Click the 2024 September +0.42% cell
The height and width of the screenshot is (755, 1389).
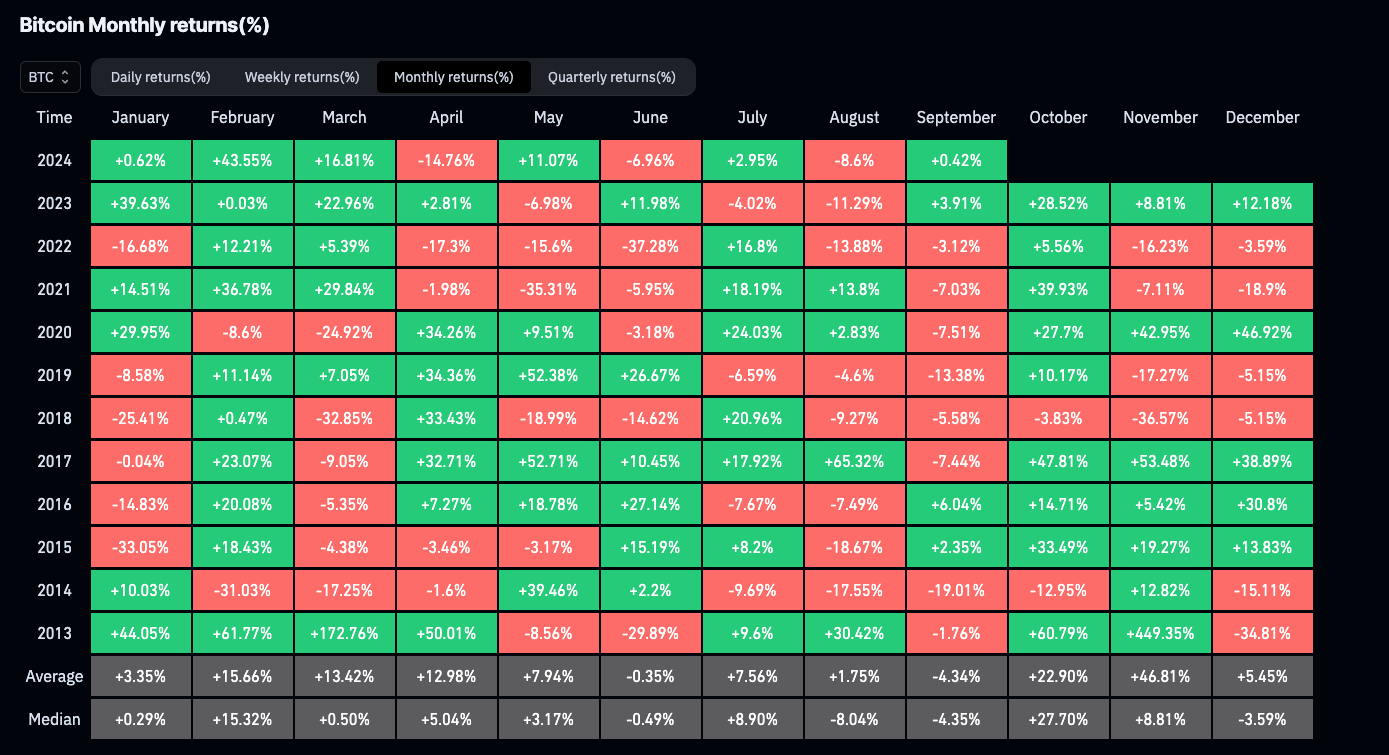(956, 160)
